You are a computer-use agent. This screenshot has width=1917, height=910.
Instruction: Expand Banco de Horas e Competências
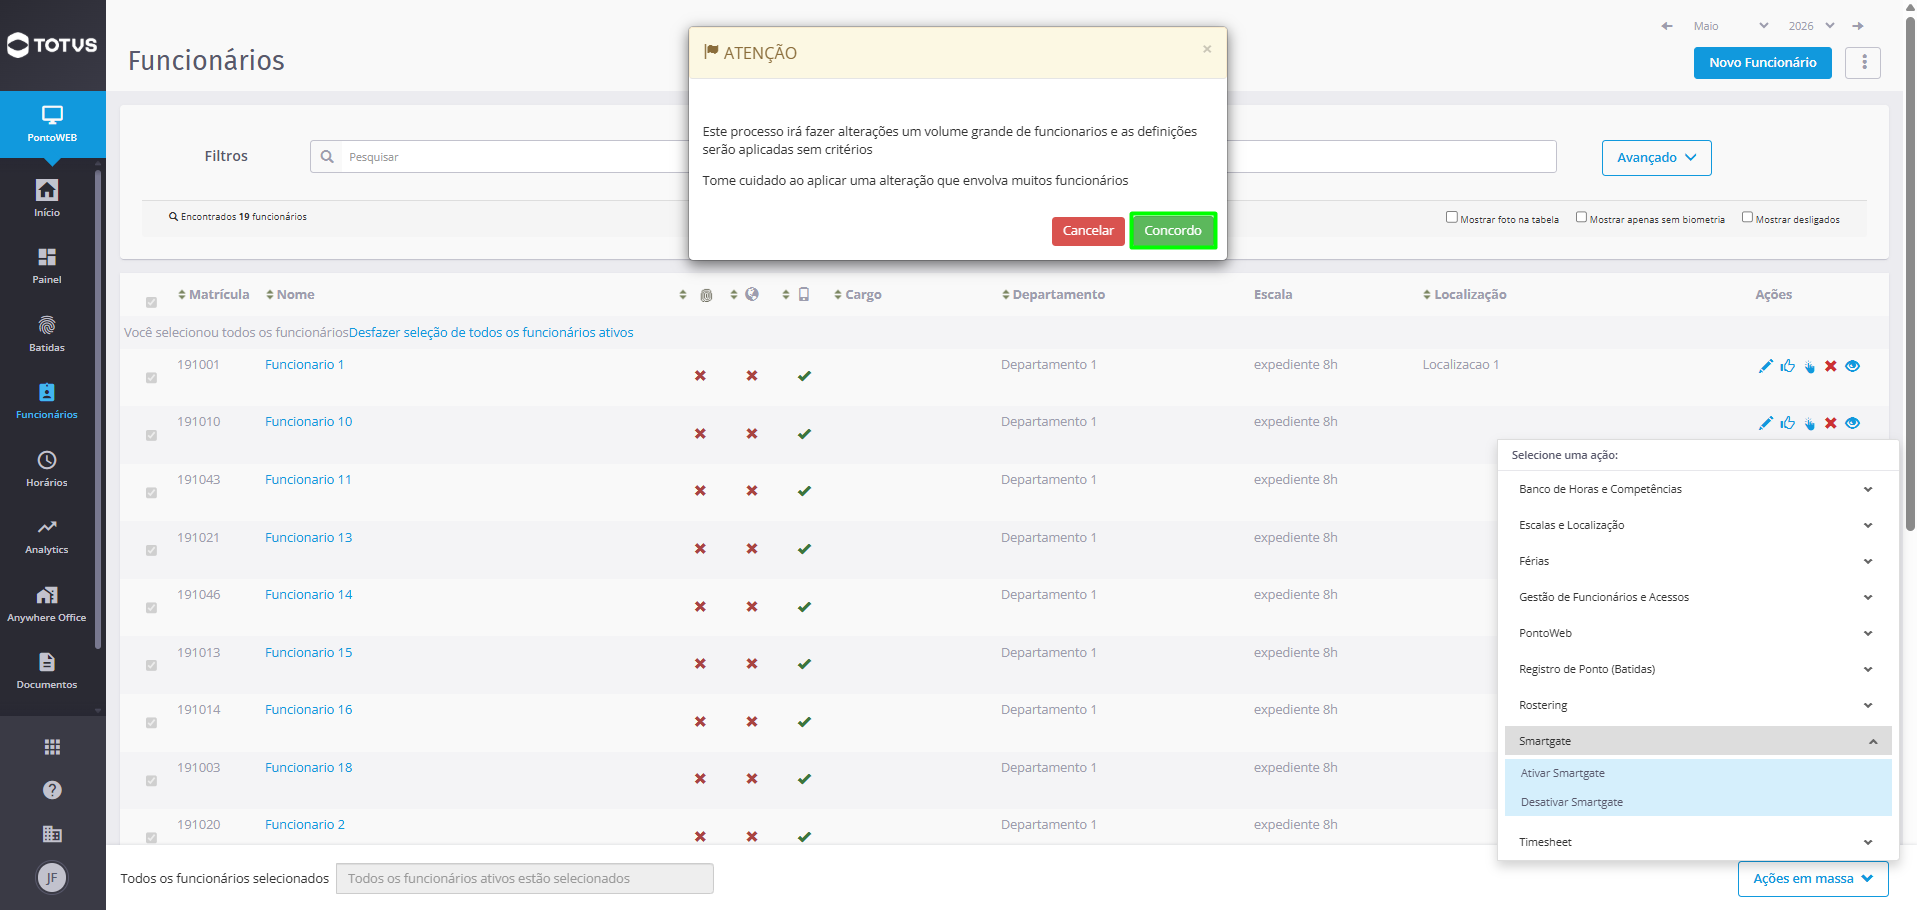tap(1697, 489)
